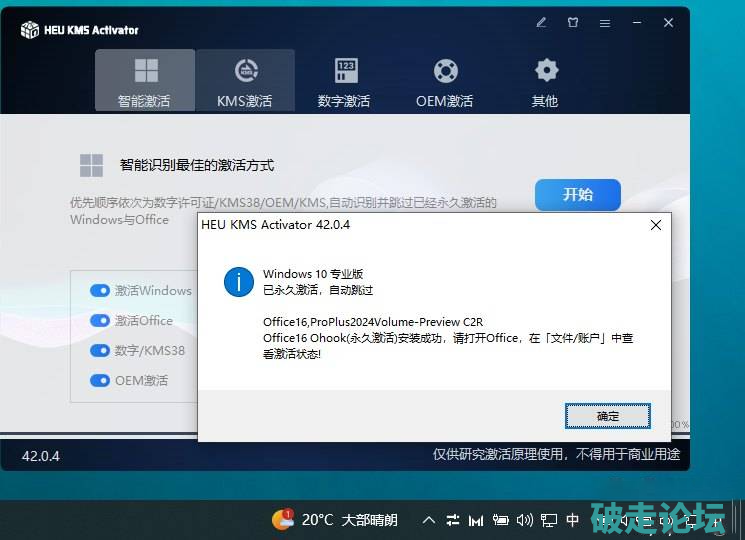
Task: Toggle the 激活Office switch
Action: pos(100,321)
